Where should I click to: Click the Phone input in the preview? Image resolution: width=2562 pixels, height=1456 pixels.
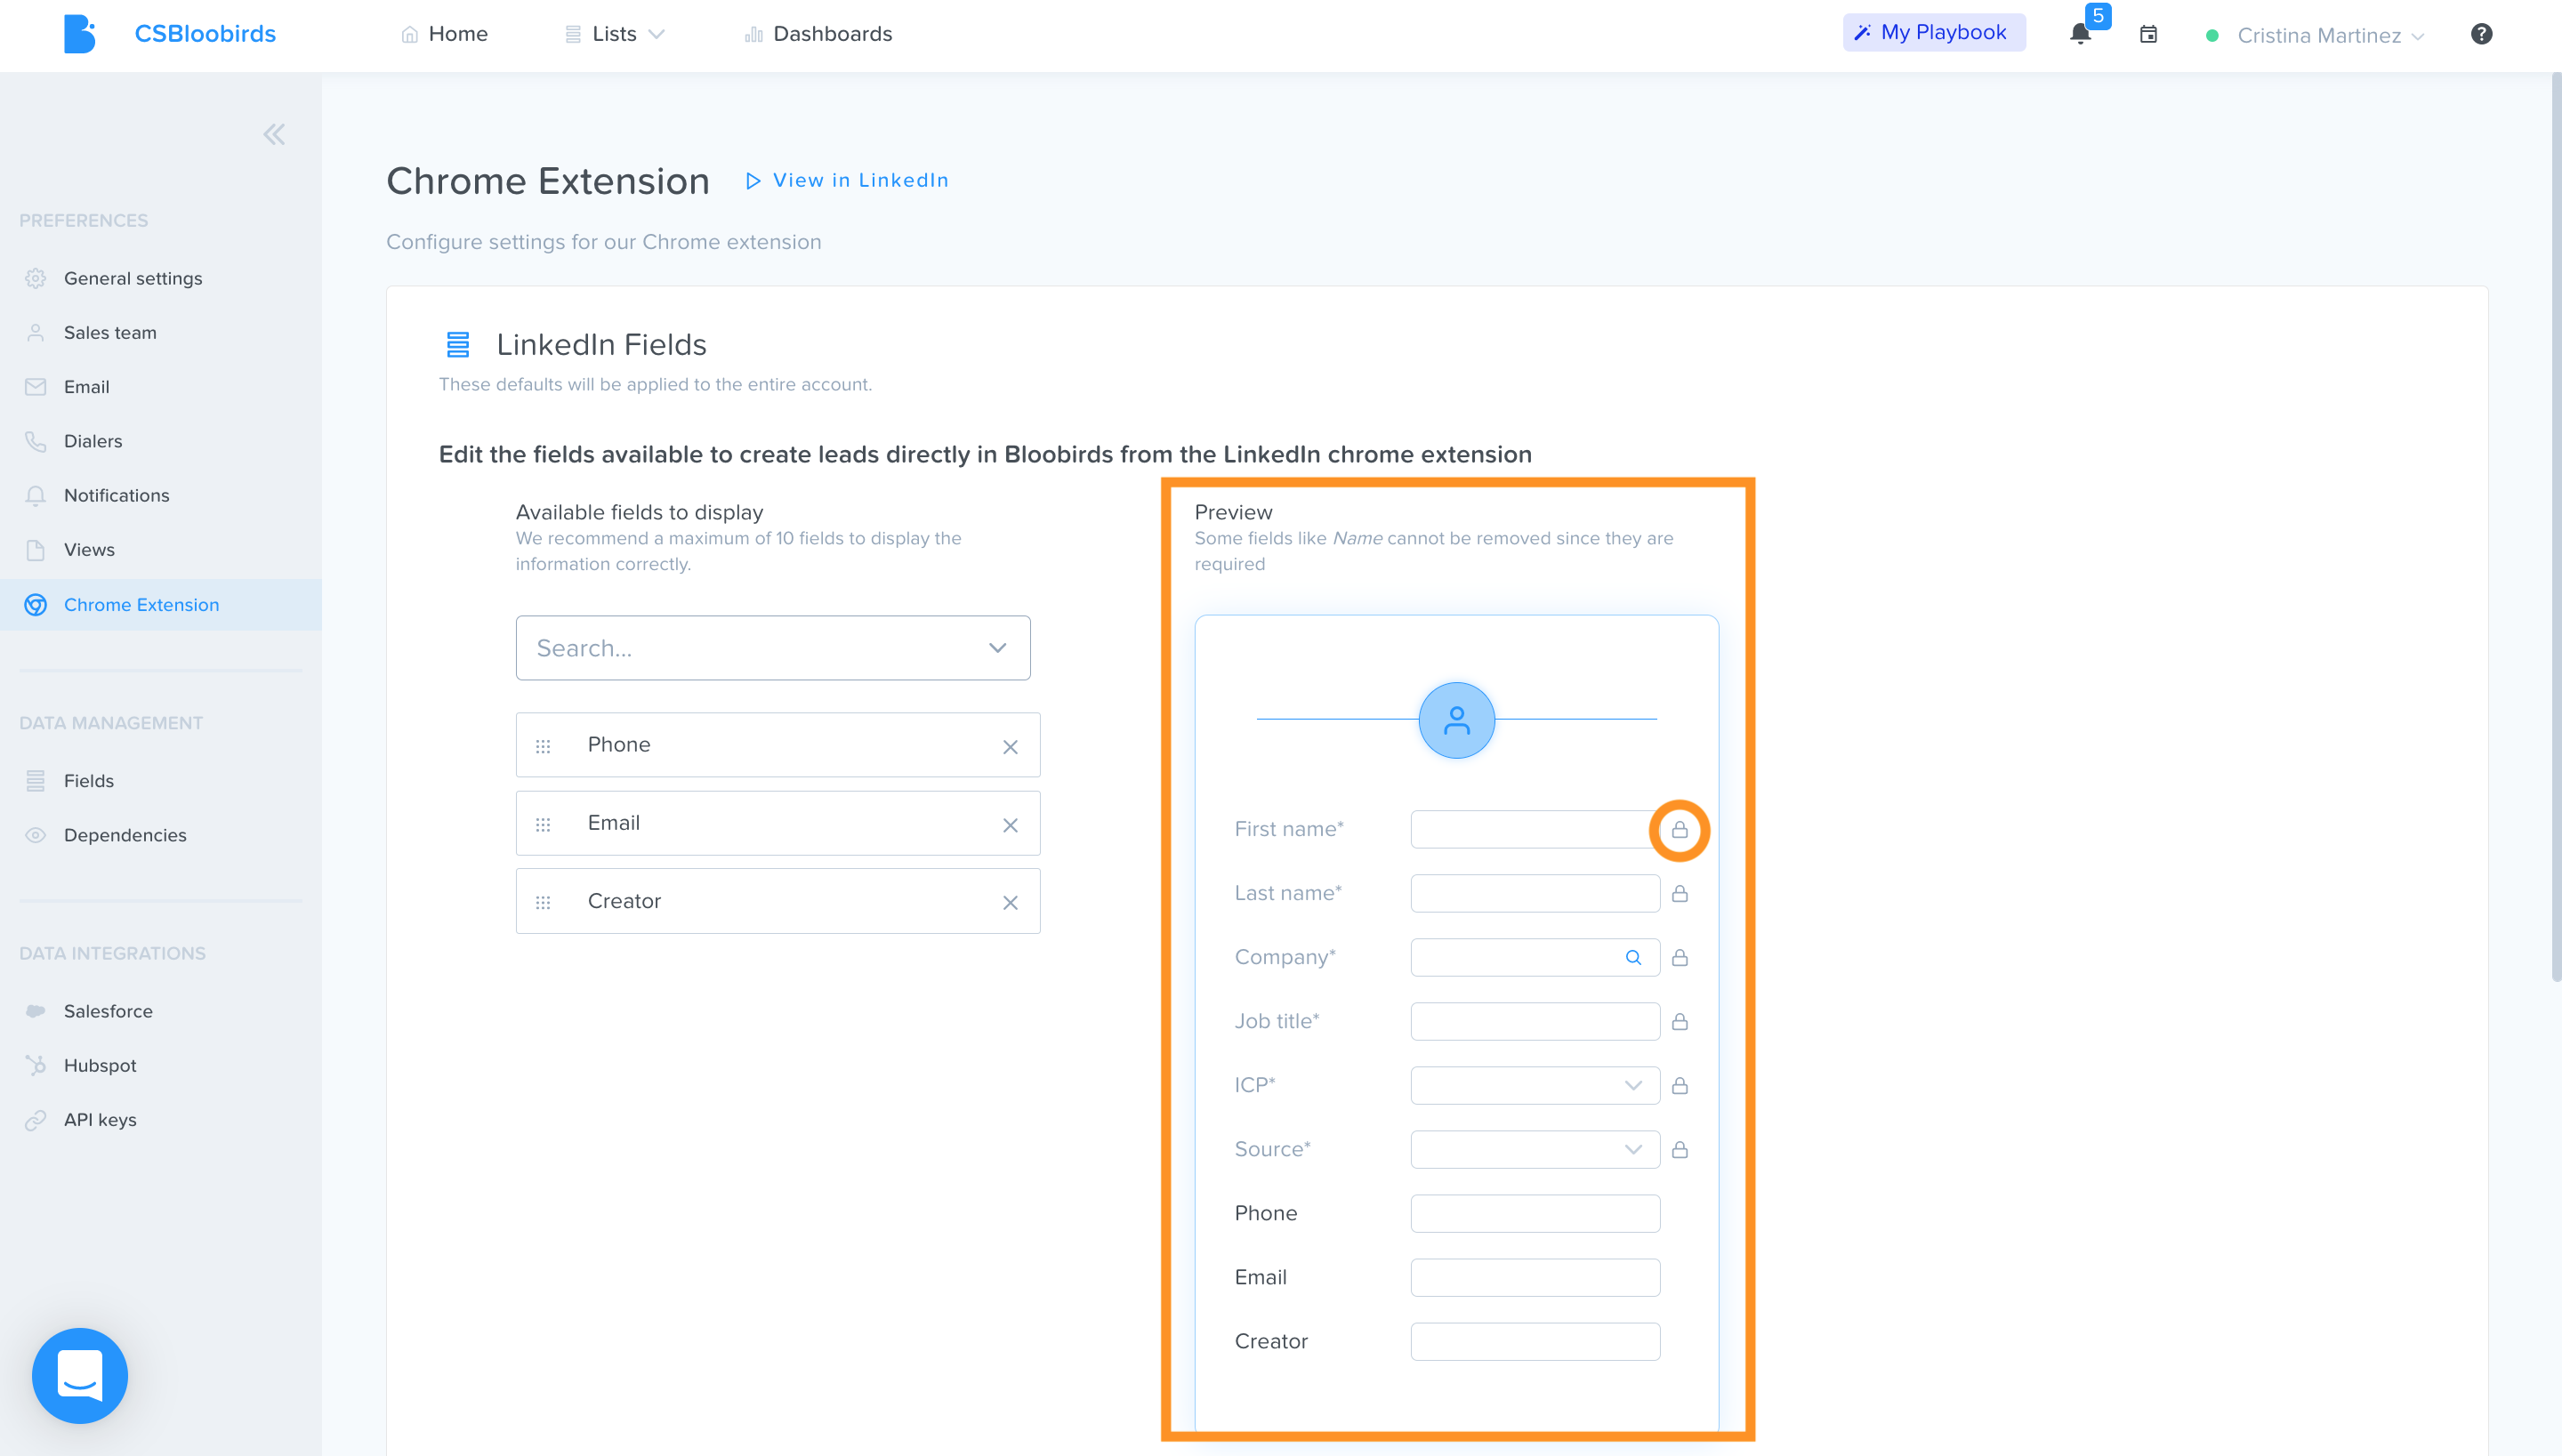tap(1535, 1213)
